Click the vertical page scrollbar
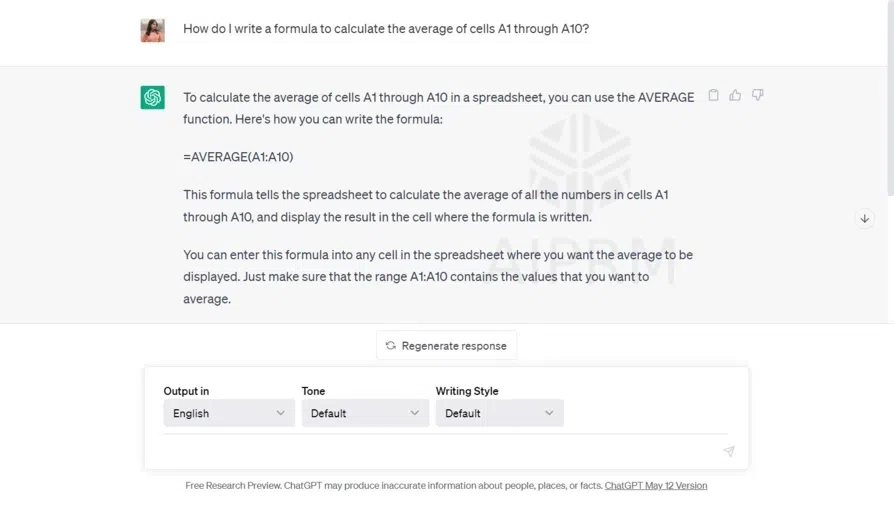This screenshot has height=510, width=894. click(x=889, y=100)
